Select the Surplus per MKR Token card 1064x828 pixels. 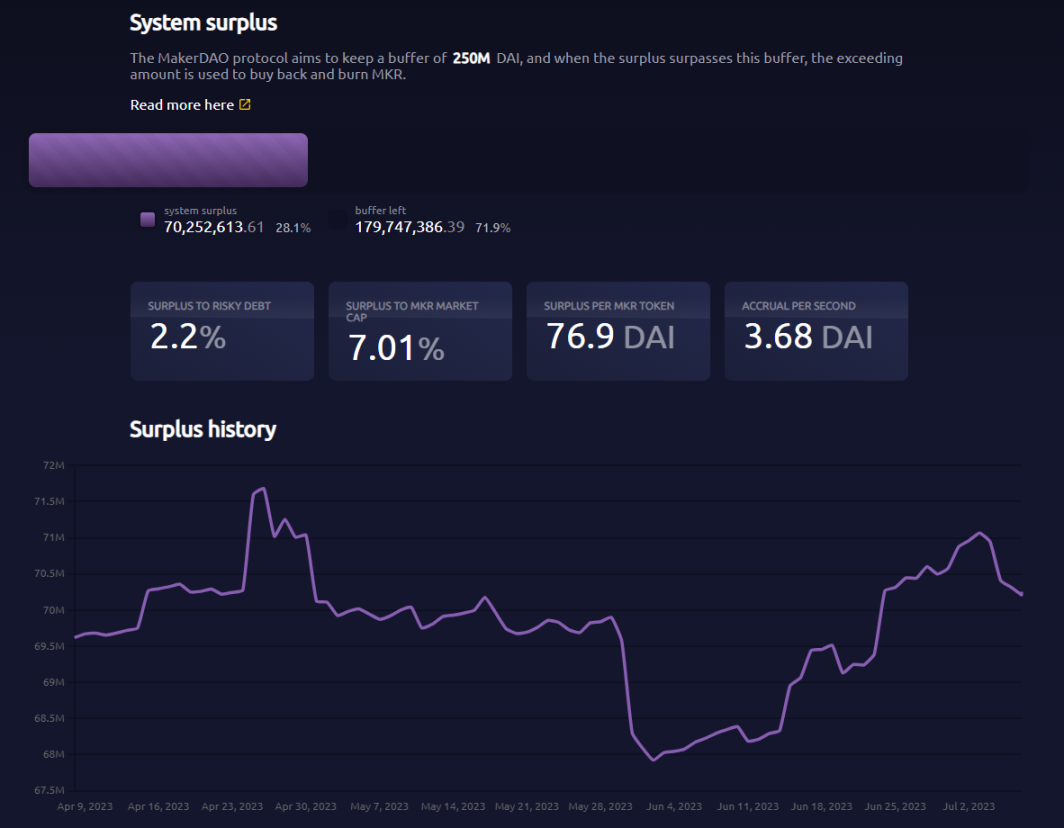click(x=618, y=331)
